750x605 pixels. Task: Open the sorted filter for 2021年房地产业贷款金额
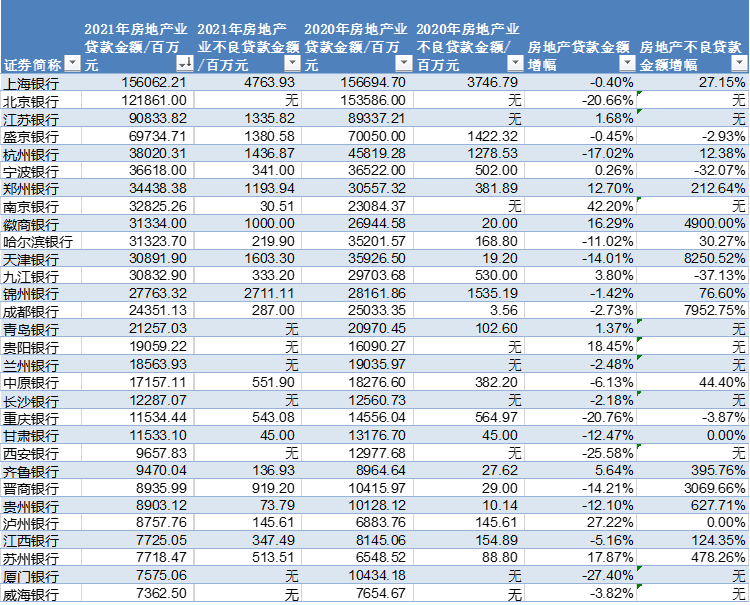(185, 63)
